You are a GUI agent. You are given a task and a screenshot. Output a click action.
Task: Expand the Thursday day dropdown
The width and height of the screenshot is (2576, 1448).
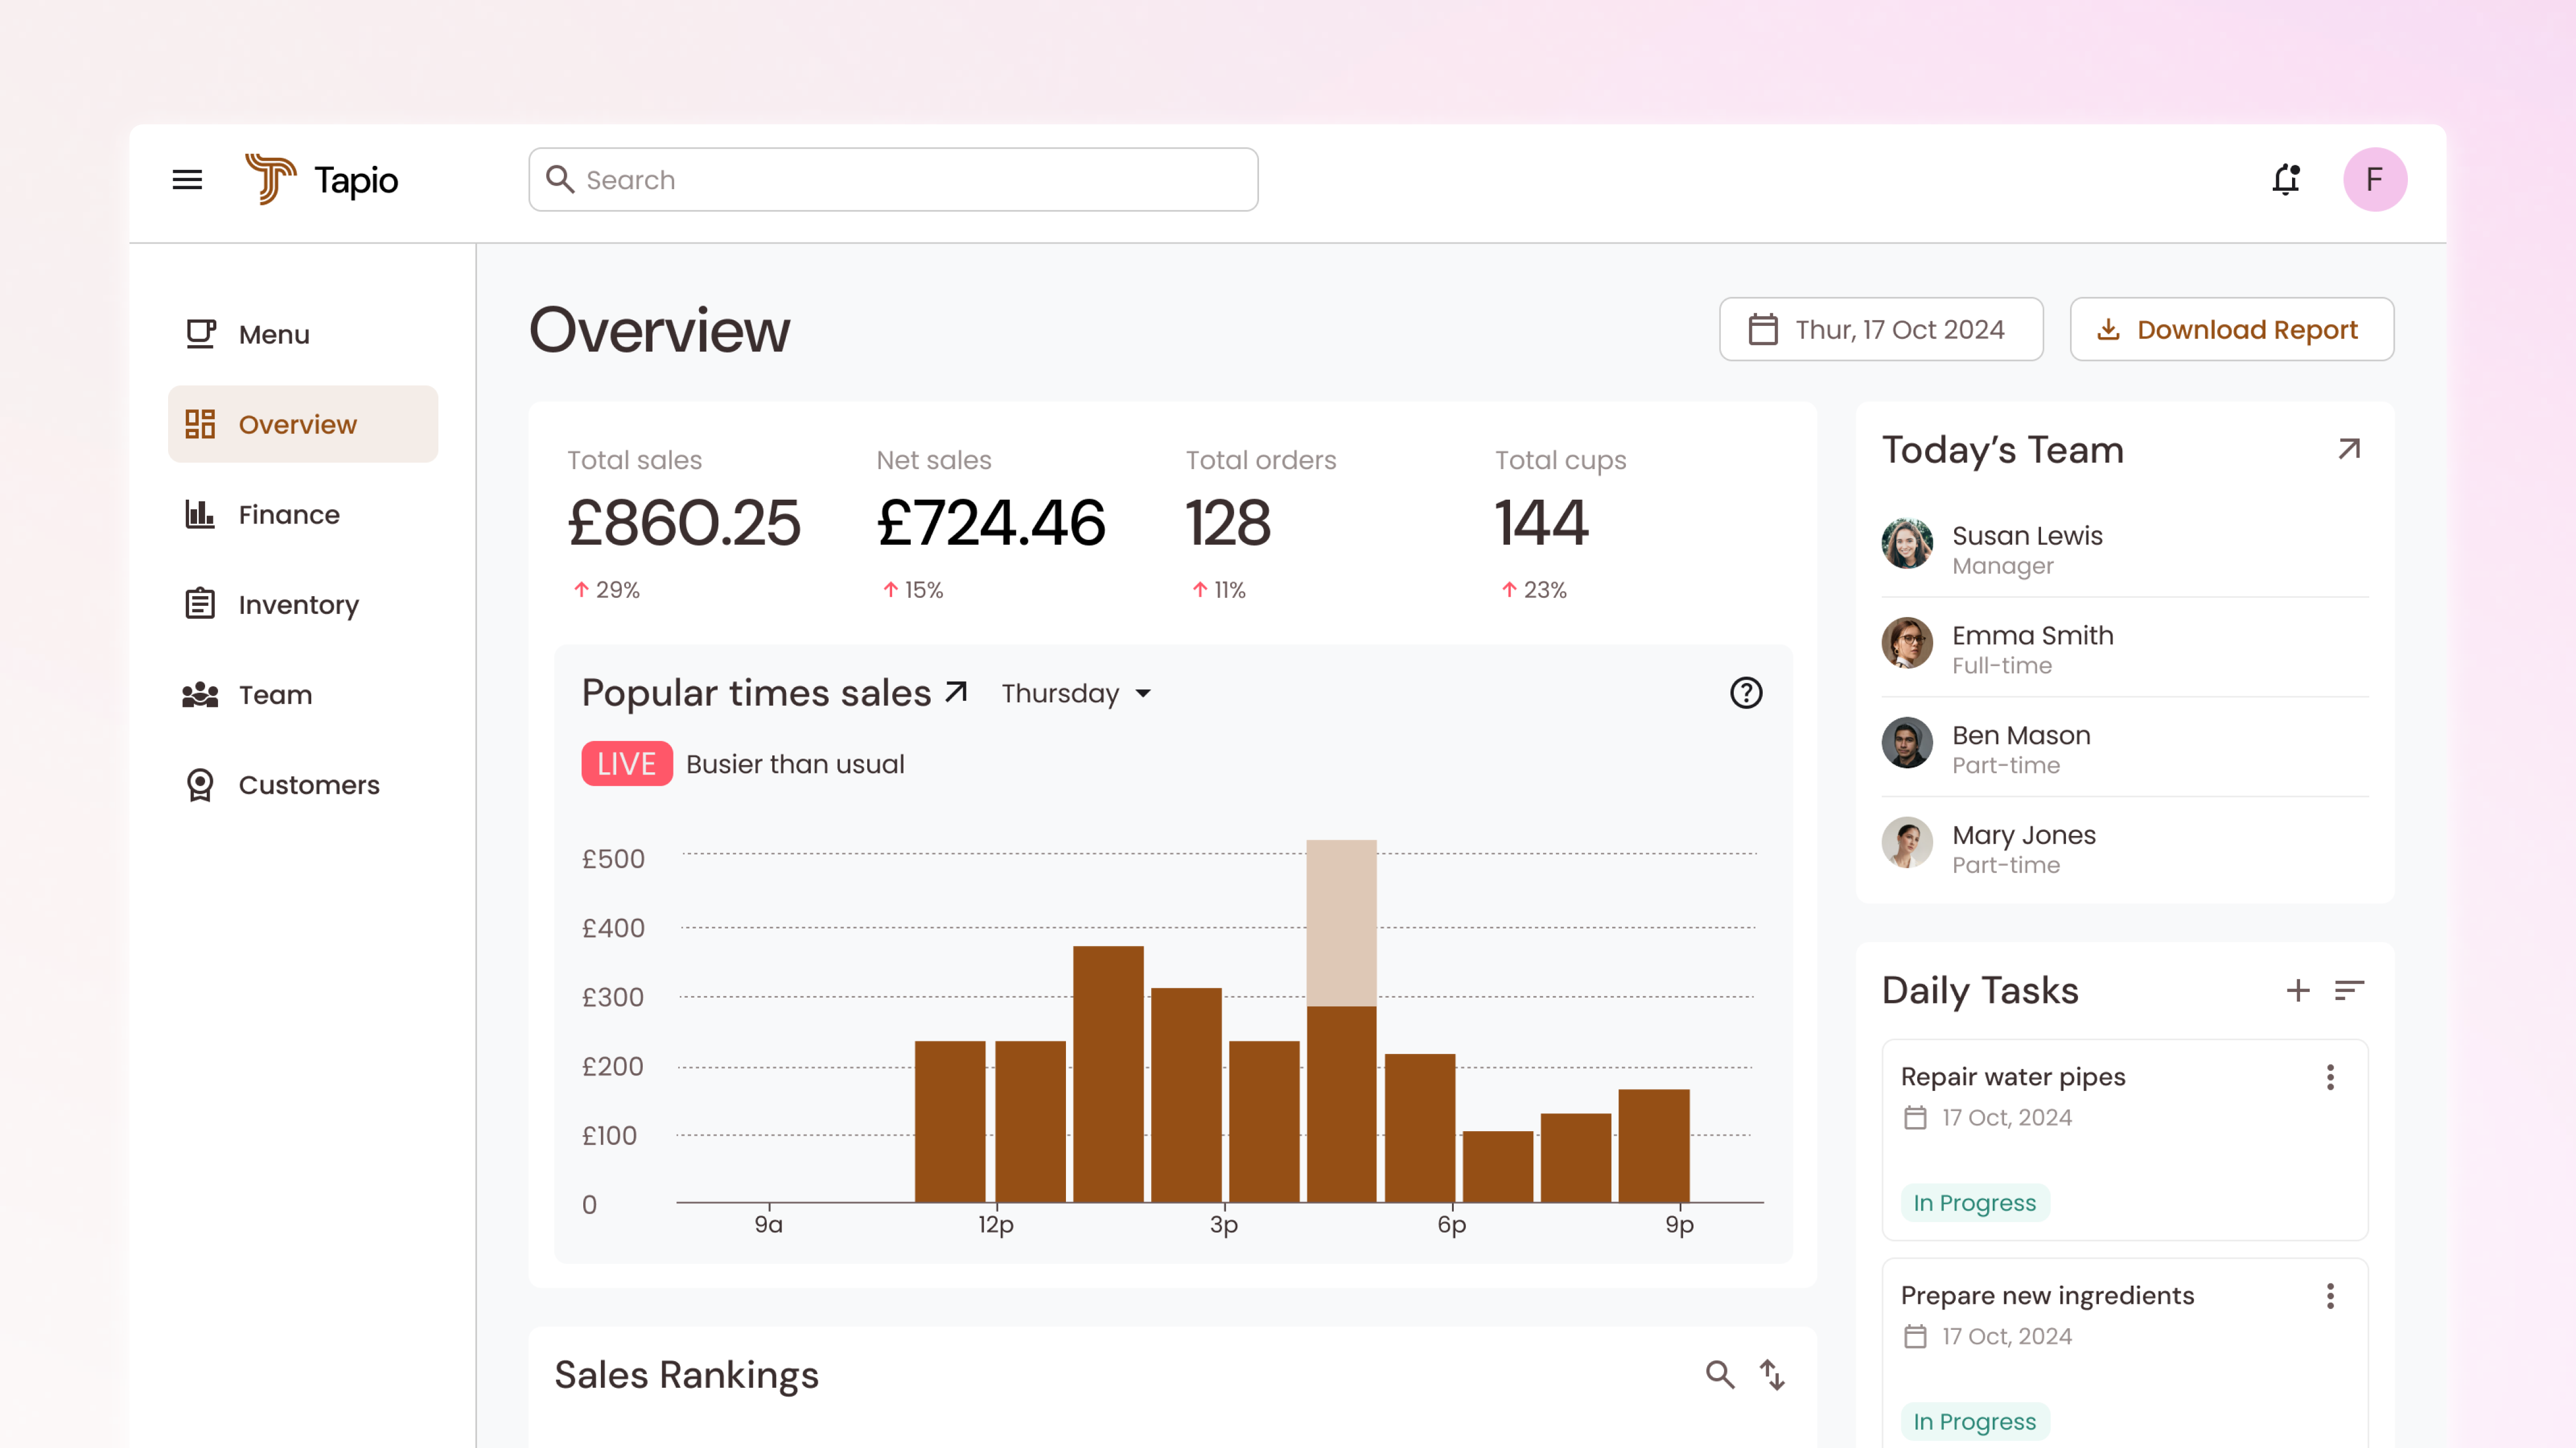(x=1076, y=693)
